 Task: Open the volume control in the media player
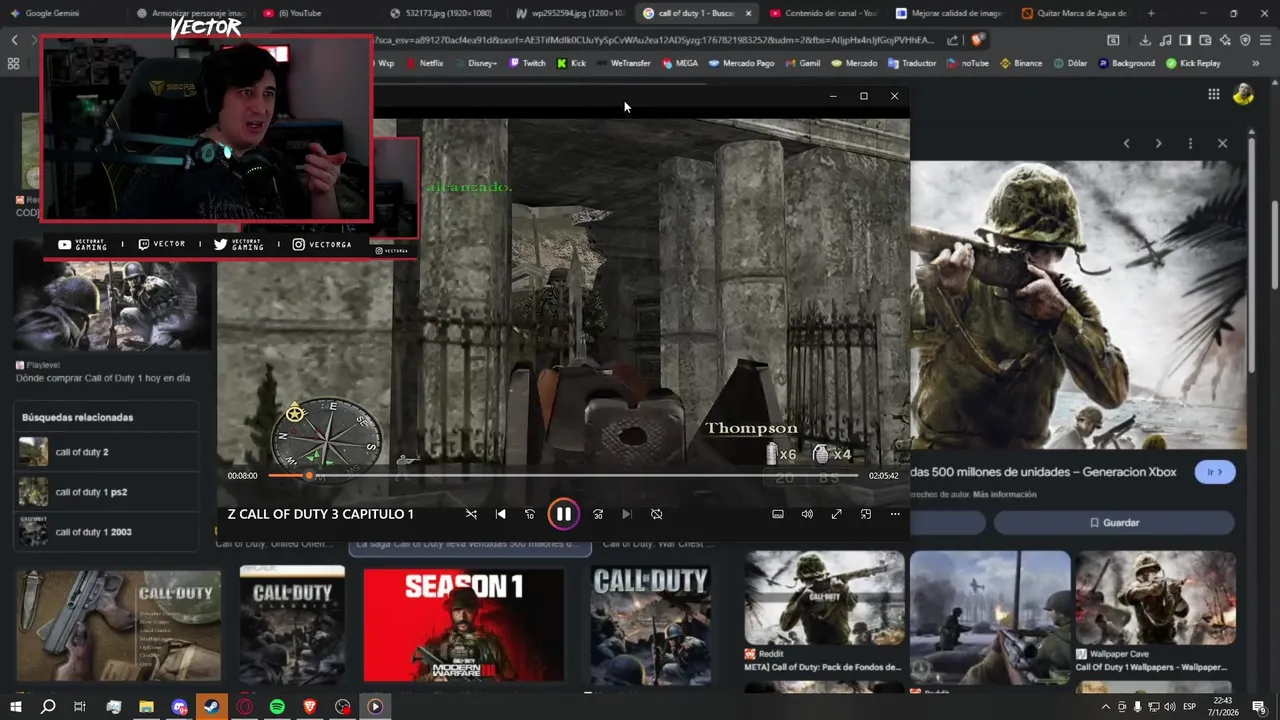[807, 514]
